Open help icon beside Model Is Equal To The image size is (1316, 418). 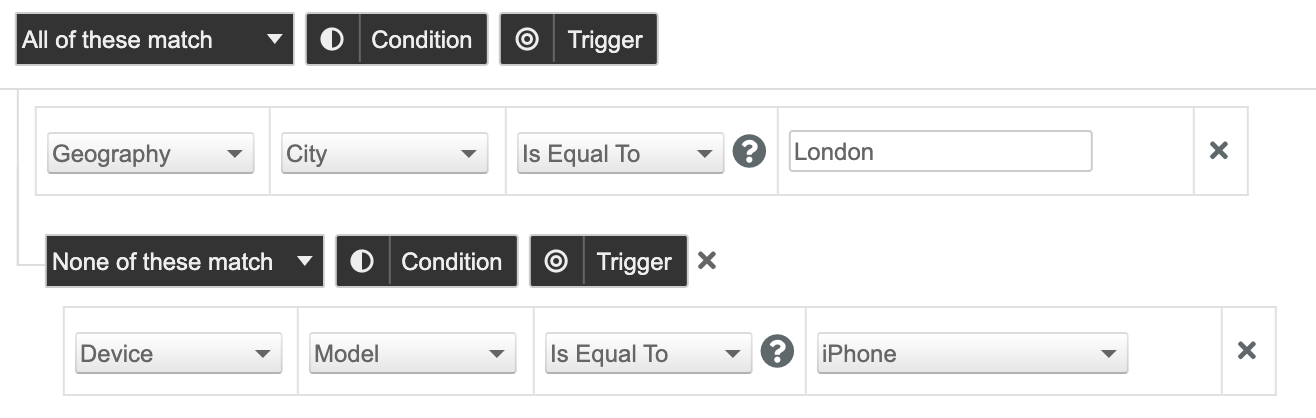tap(777, 352)
